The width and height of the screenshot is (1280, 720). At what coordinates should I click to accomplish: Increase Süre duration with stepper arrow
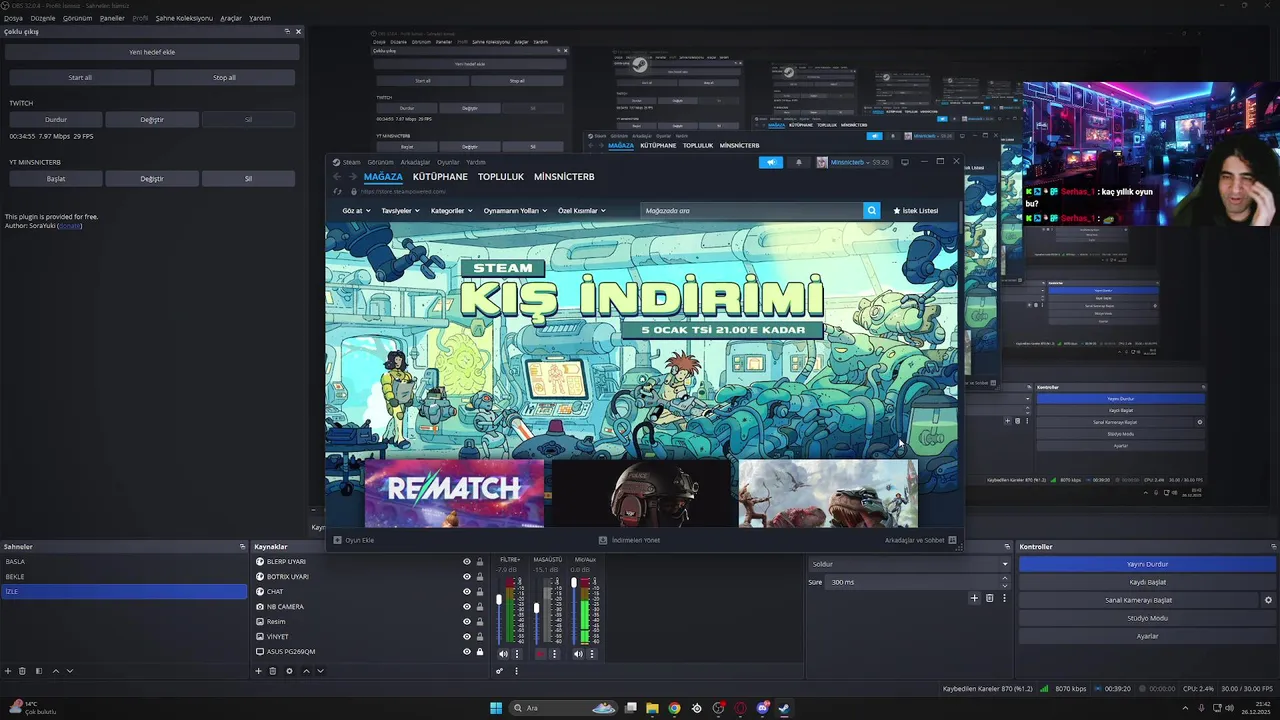coord(1005,580)
